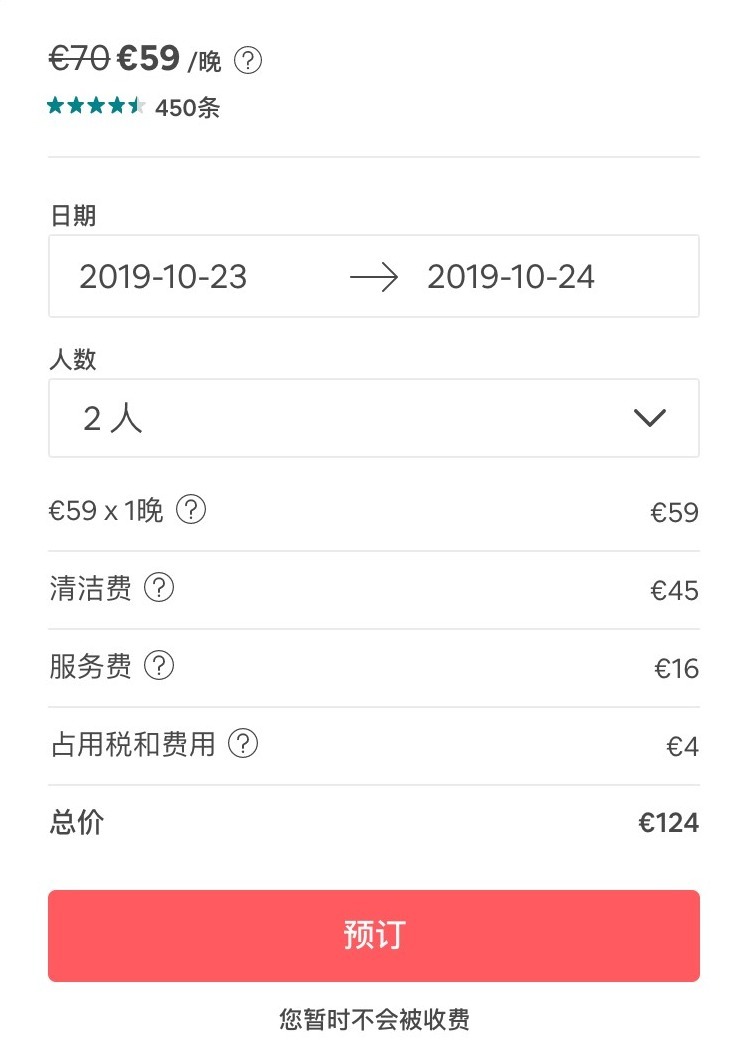Click the help icon next to 占用税和费用
This screenshot has width=742, height=1058.
pos(243,744)
